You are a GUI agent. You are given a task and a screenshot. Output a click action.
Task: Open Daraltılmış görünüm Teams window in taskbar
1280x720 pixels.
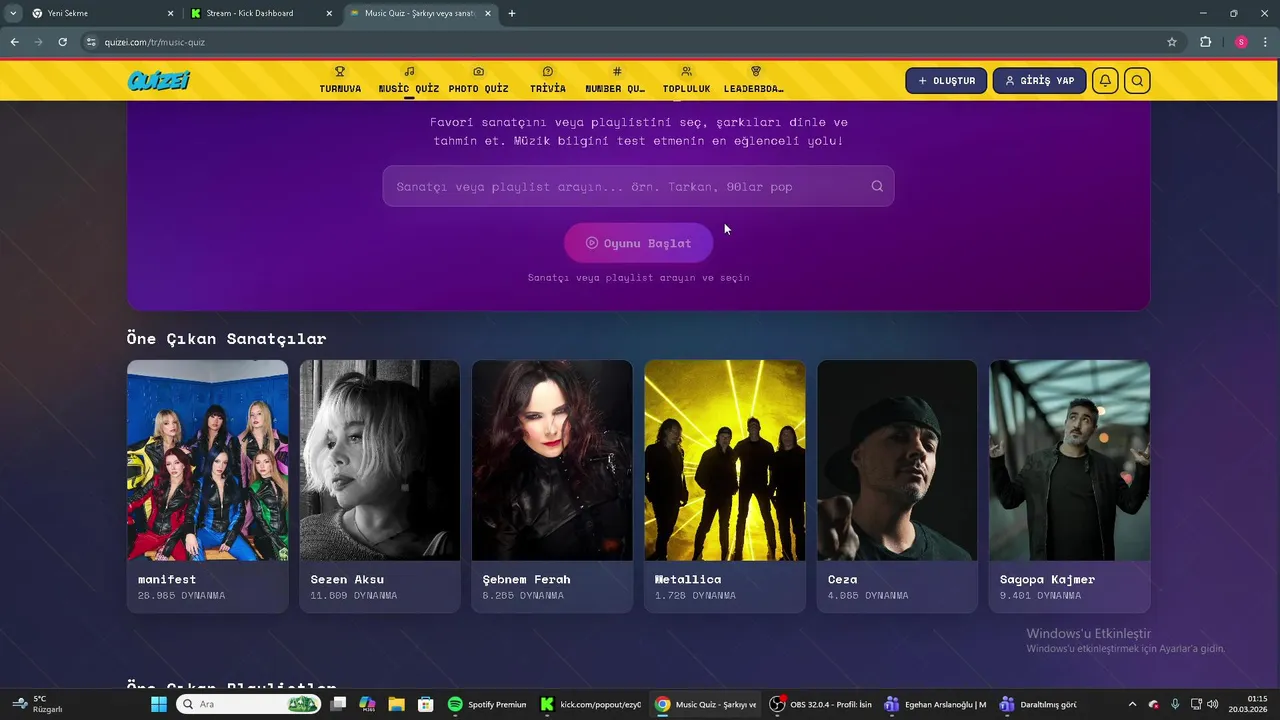(1039, 704)
